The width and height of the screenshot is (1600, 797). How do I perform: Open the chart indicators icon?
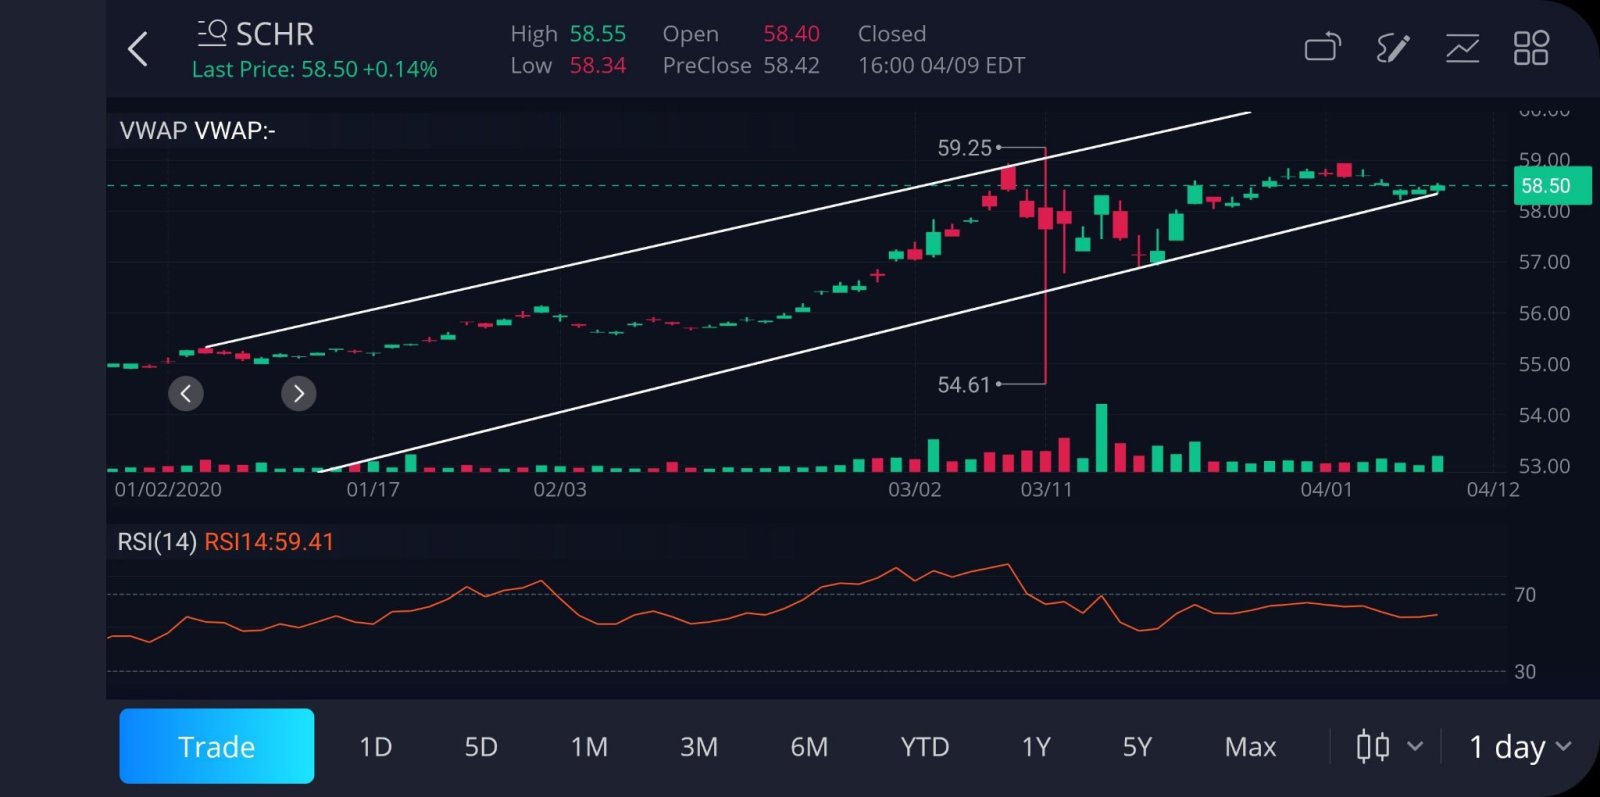click(1462, 47)
